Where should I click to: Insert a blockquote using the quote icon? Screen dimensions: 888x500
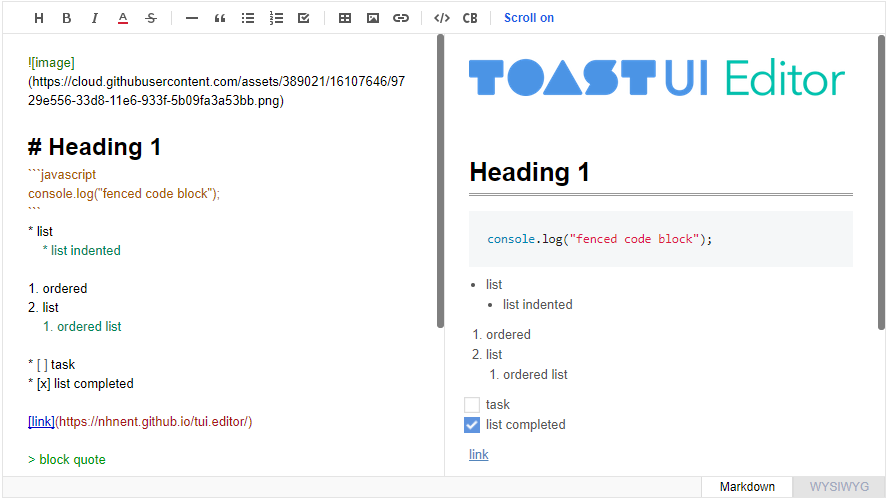(x=220, y=18)
